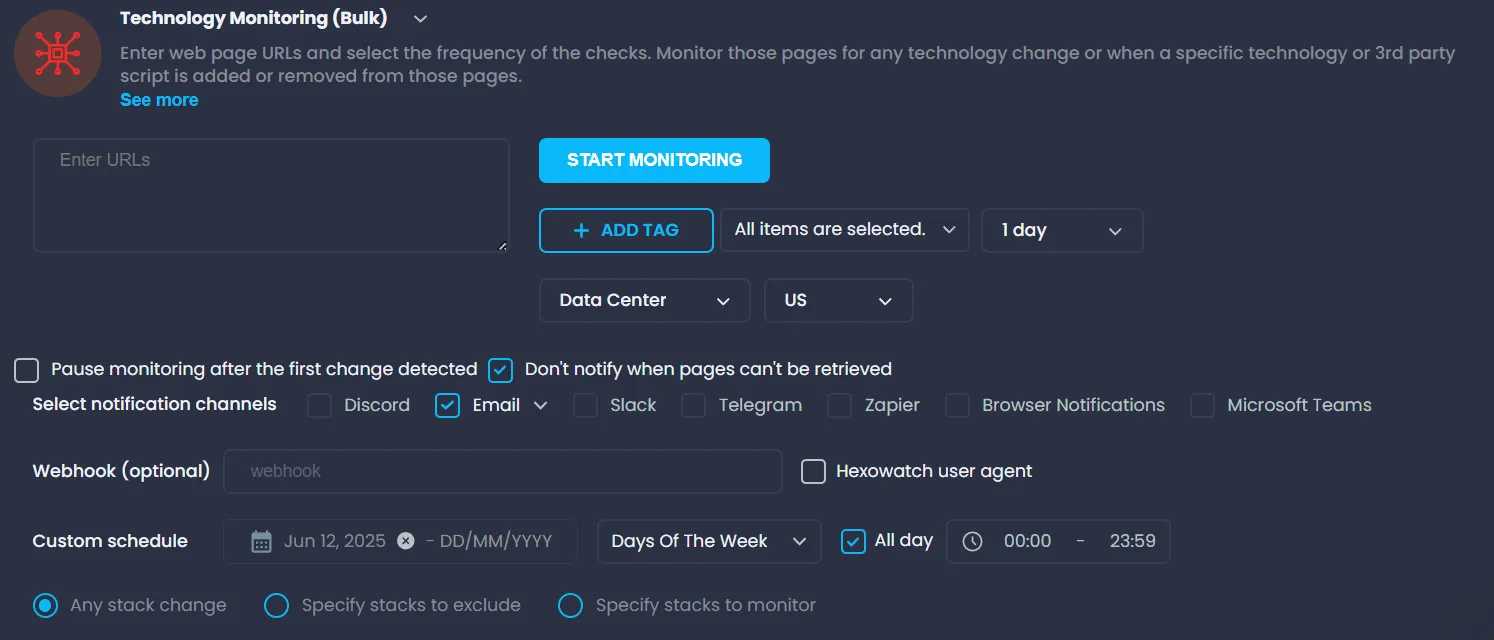The width and height of the screenshot is (1494, 640).
Task: Select Specify stacks to exclude option
Action: [x=276, y=605]
